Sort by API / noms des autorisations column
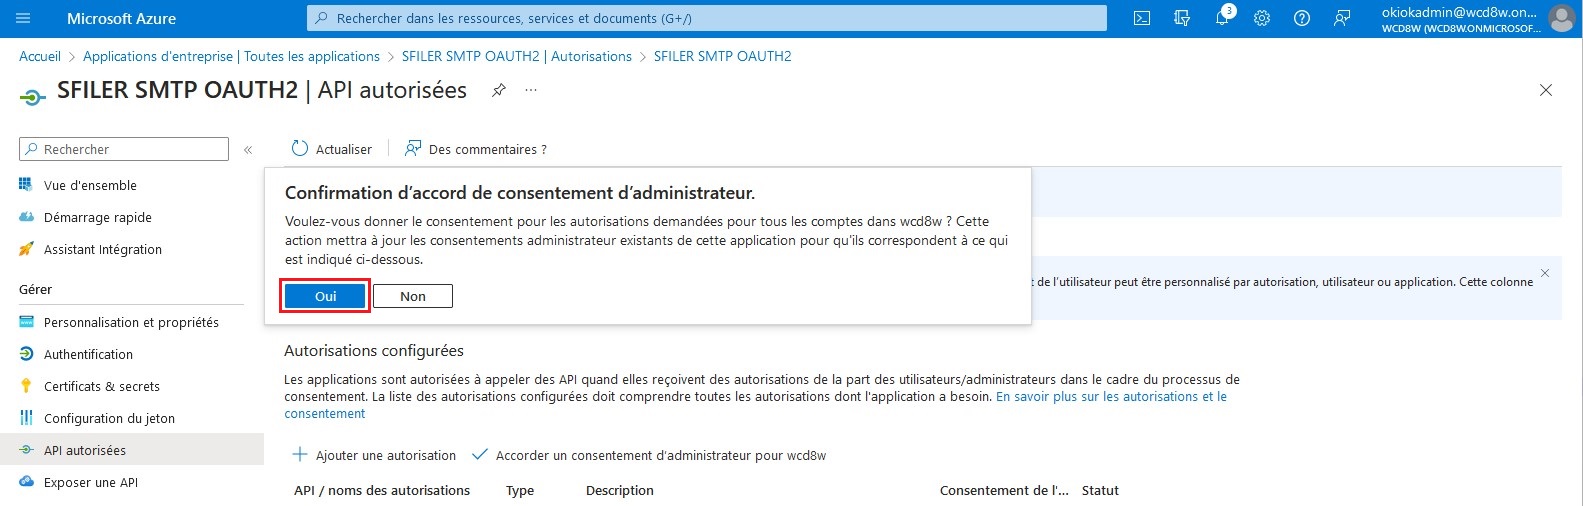 tap(382, 490)
